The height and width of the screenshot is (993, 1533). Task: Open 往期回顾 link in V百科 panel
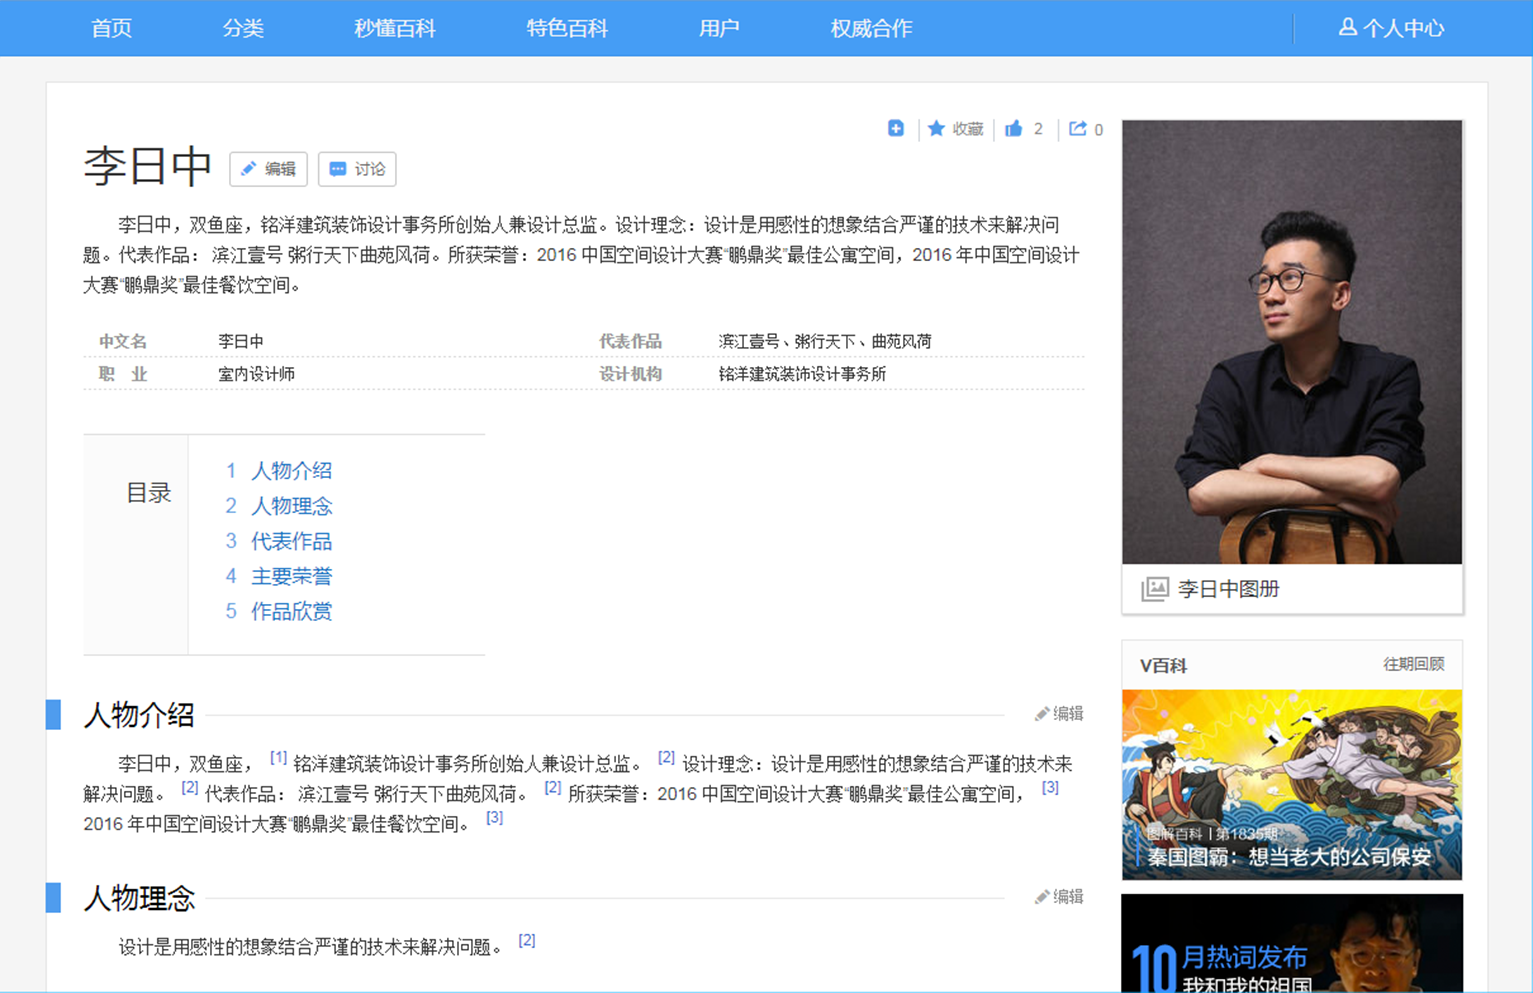pos(1413,664)
